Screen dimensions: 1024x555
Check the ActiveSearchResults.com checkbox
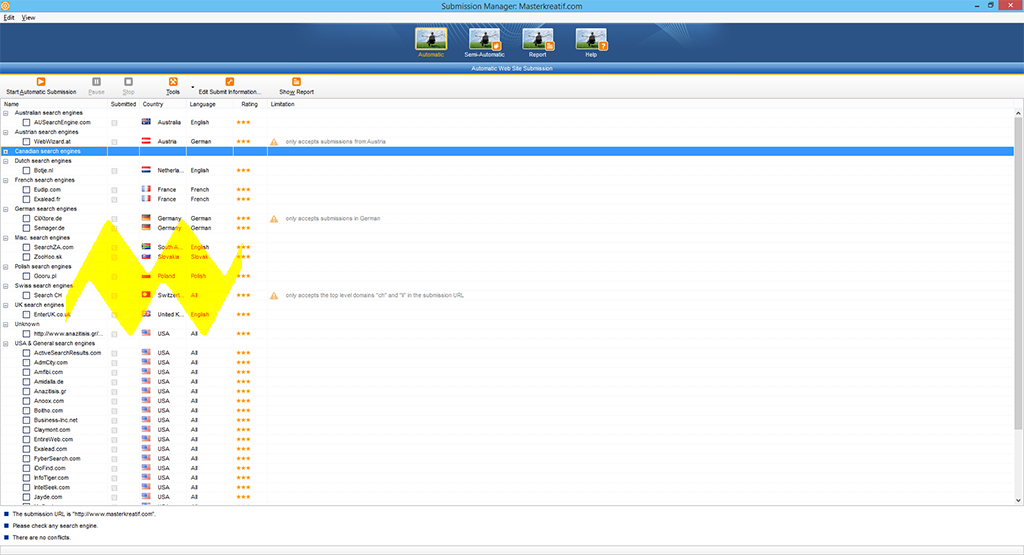coord(26,353)
